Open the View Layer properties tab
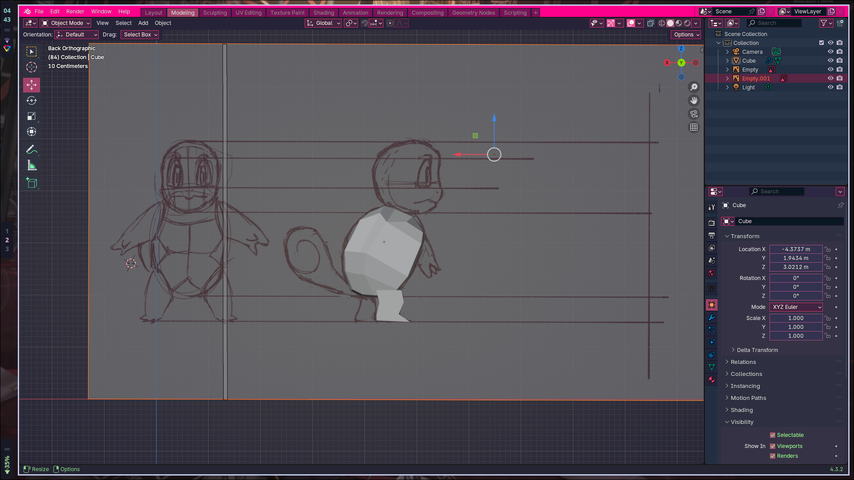This screenshot has width=854, height=480. 711,248
